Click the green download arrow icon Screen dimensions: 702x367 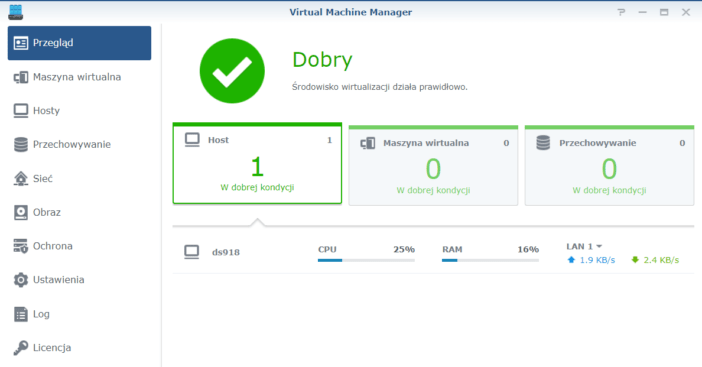click(635, 260)
